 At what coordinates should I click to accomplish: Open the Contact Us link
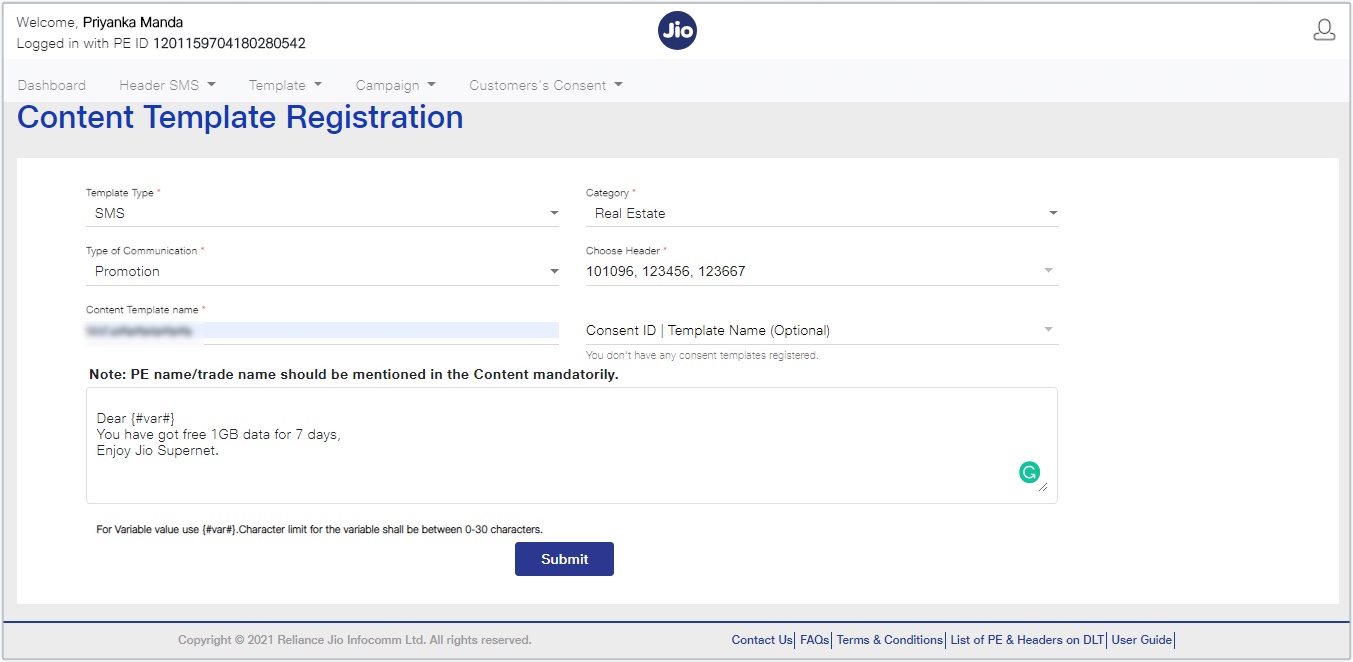762,640
